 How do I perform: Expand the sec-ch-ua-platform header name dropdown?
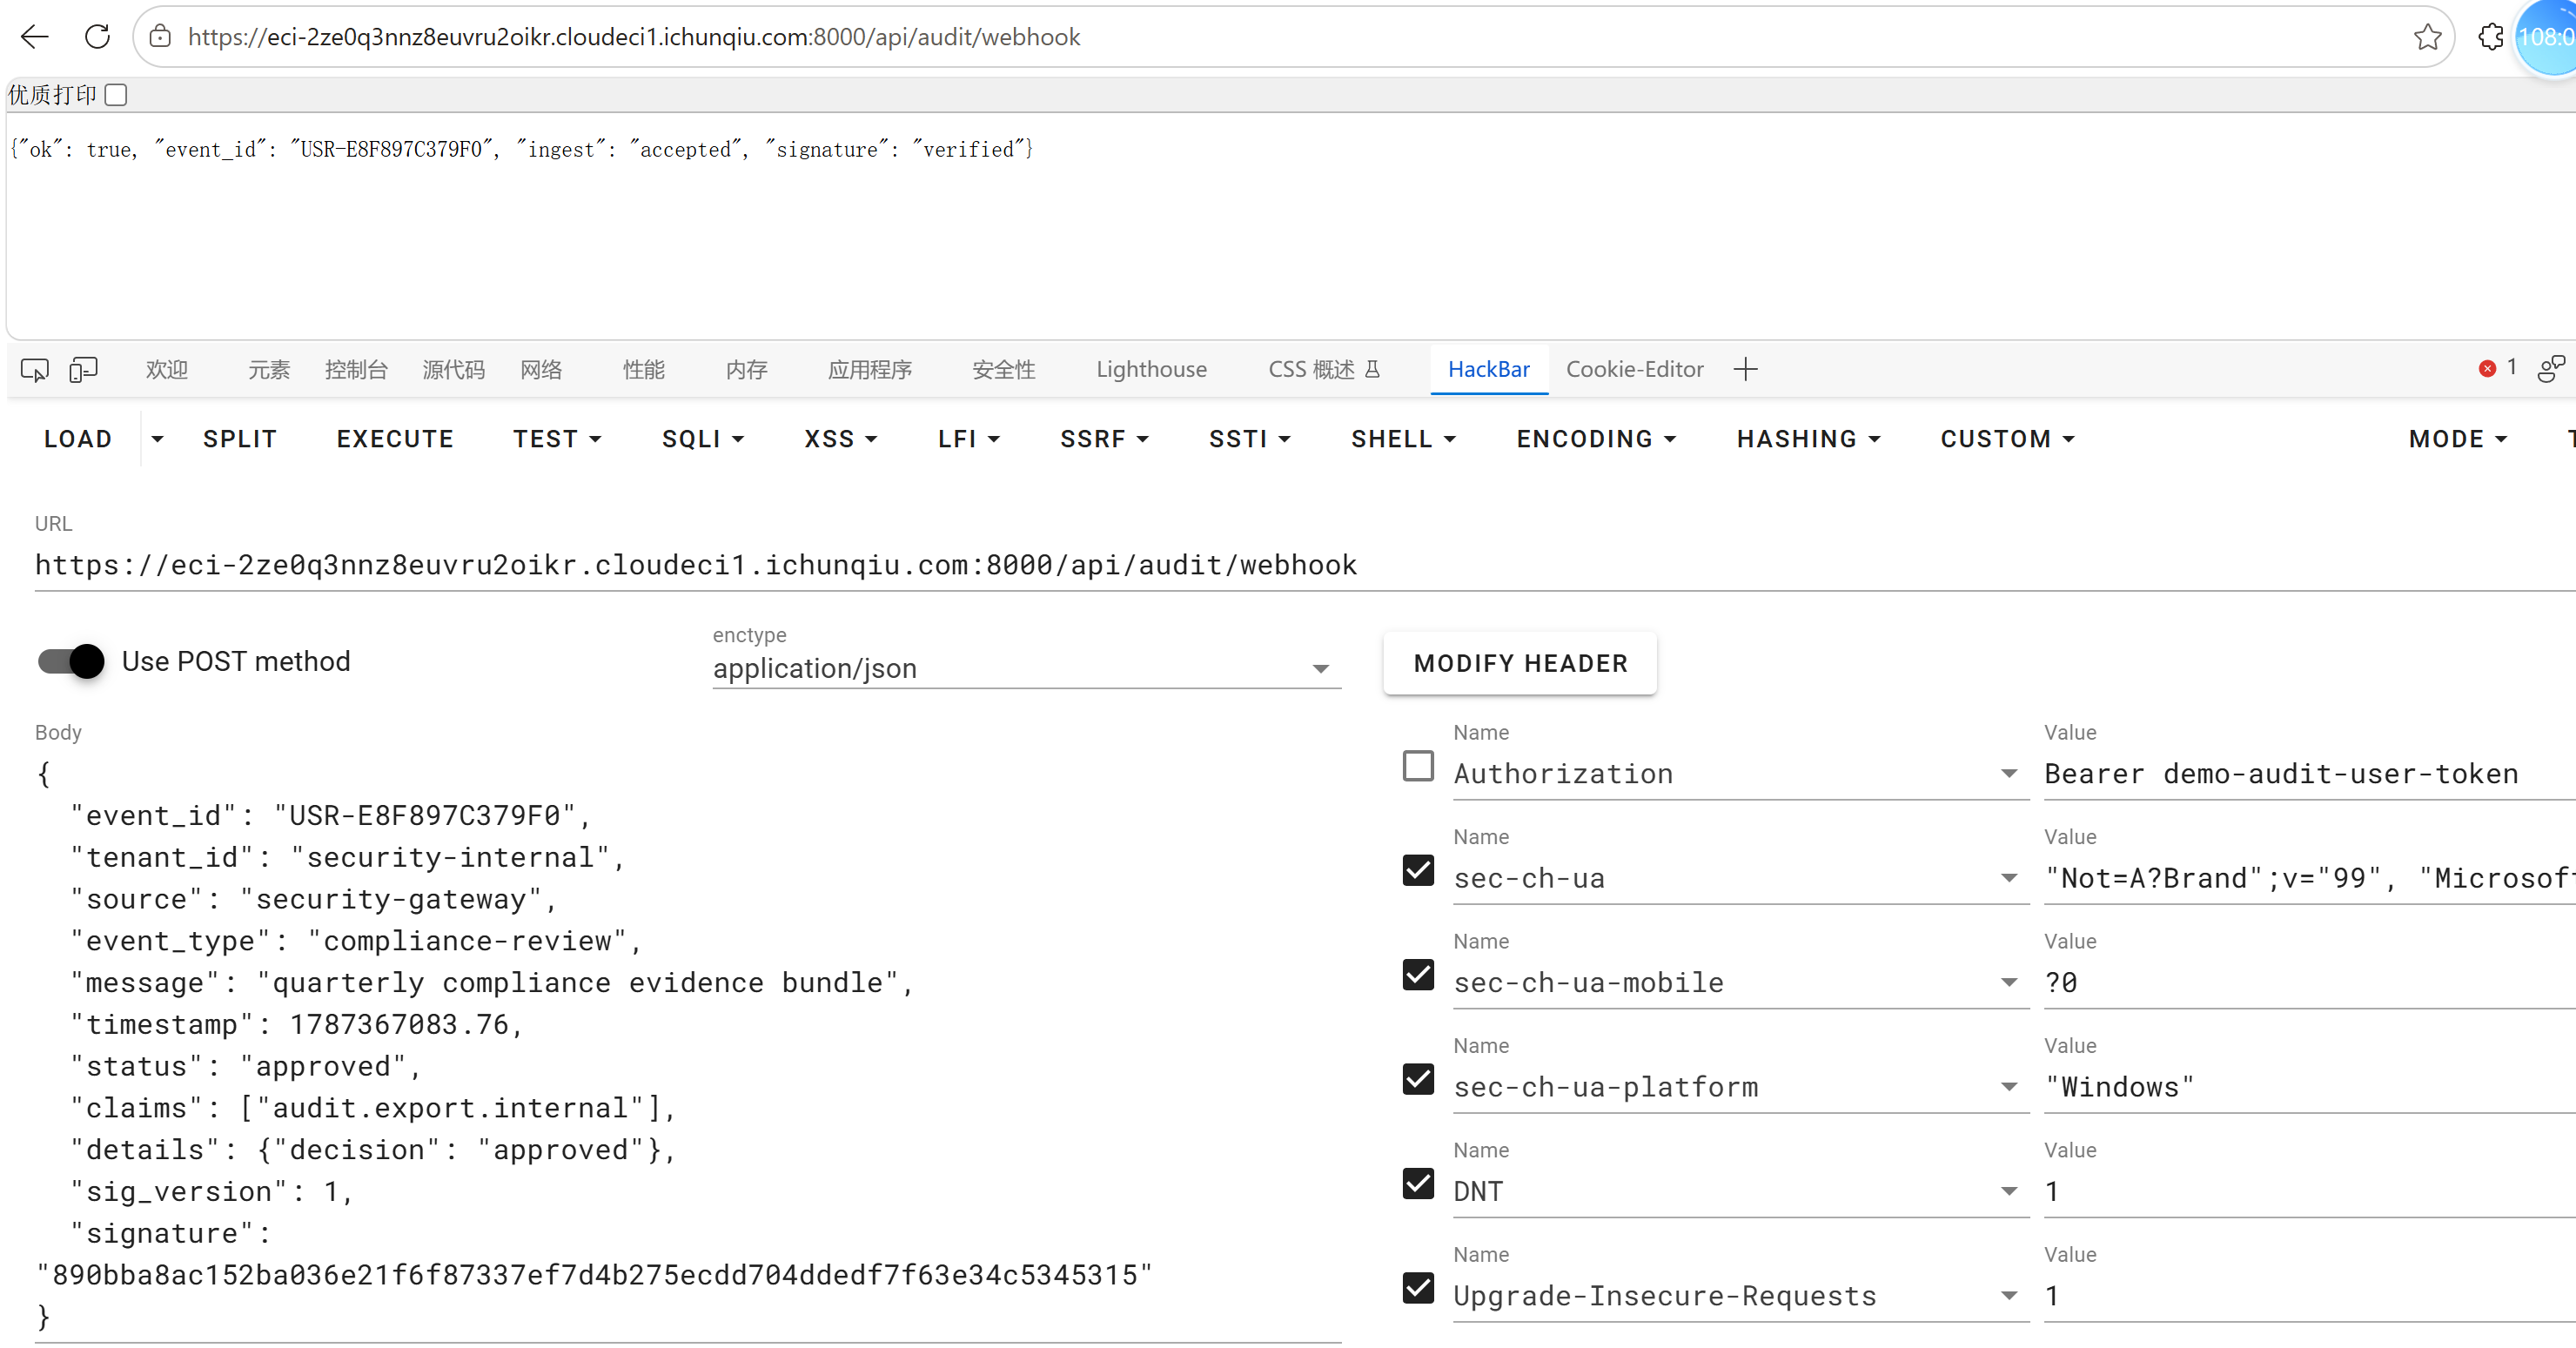point(2008,1087)
